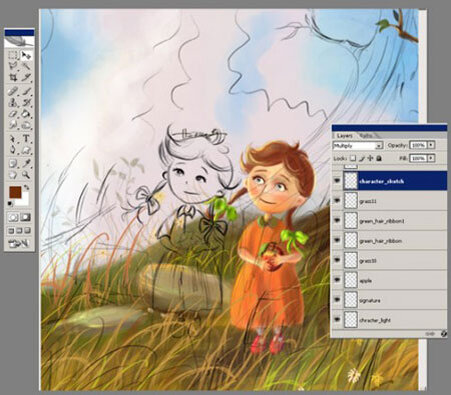Select the Notes tool
The height and width of the screenshot is (395, 451).
13,163
